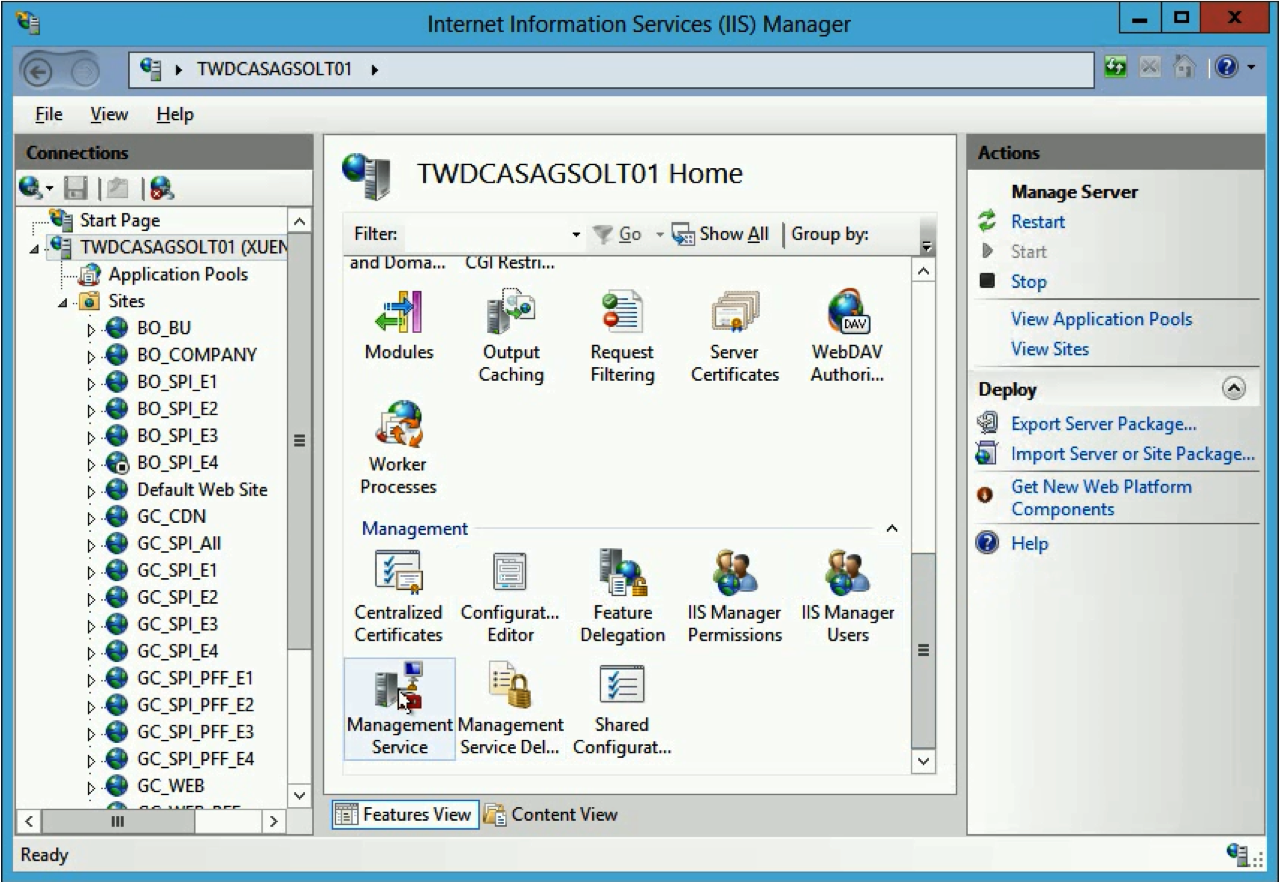
Task: Click Import Server or Site Package link
Action: [1132, 454]
